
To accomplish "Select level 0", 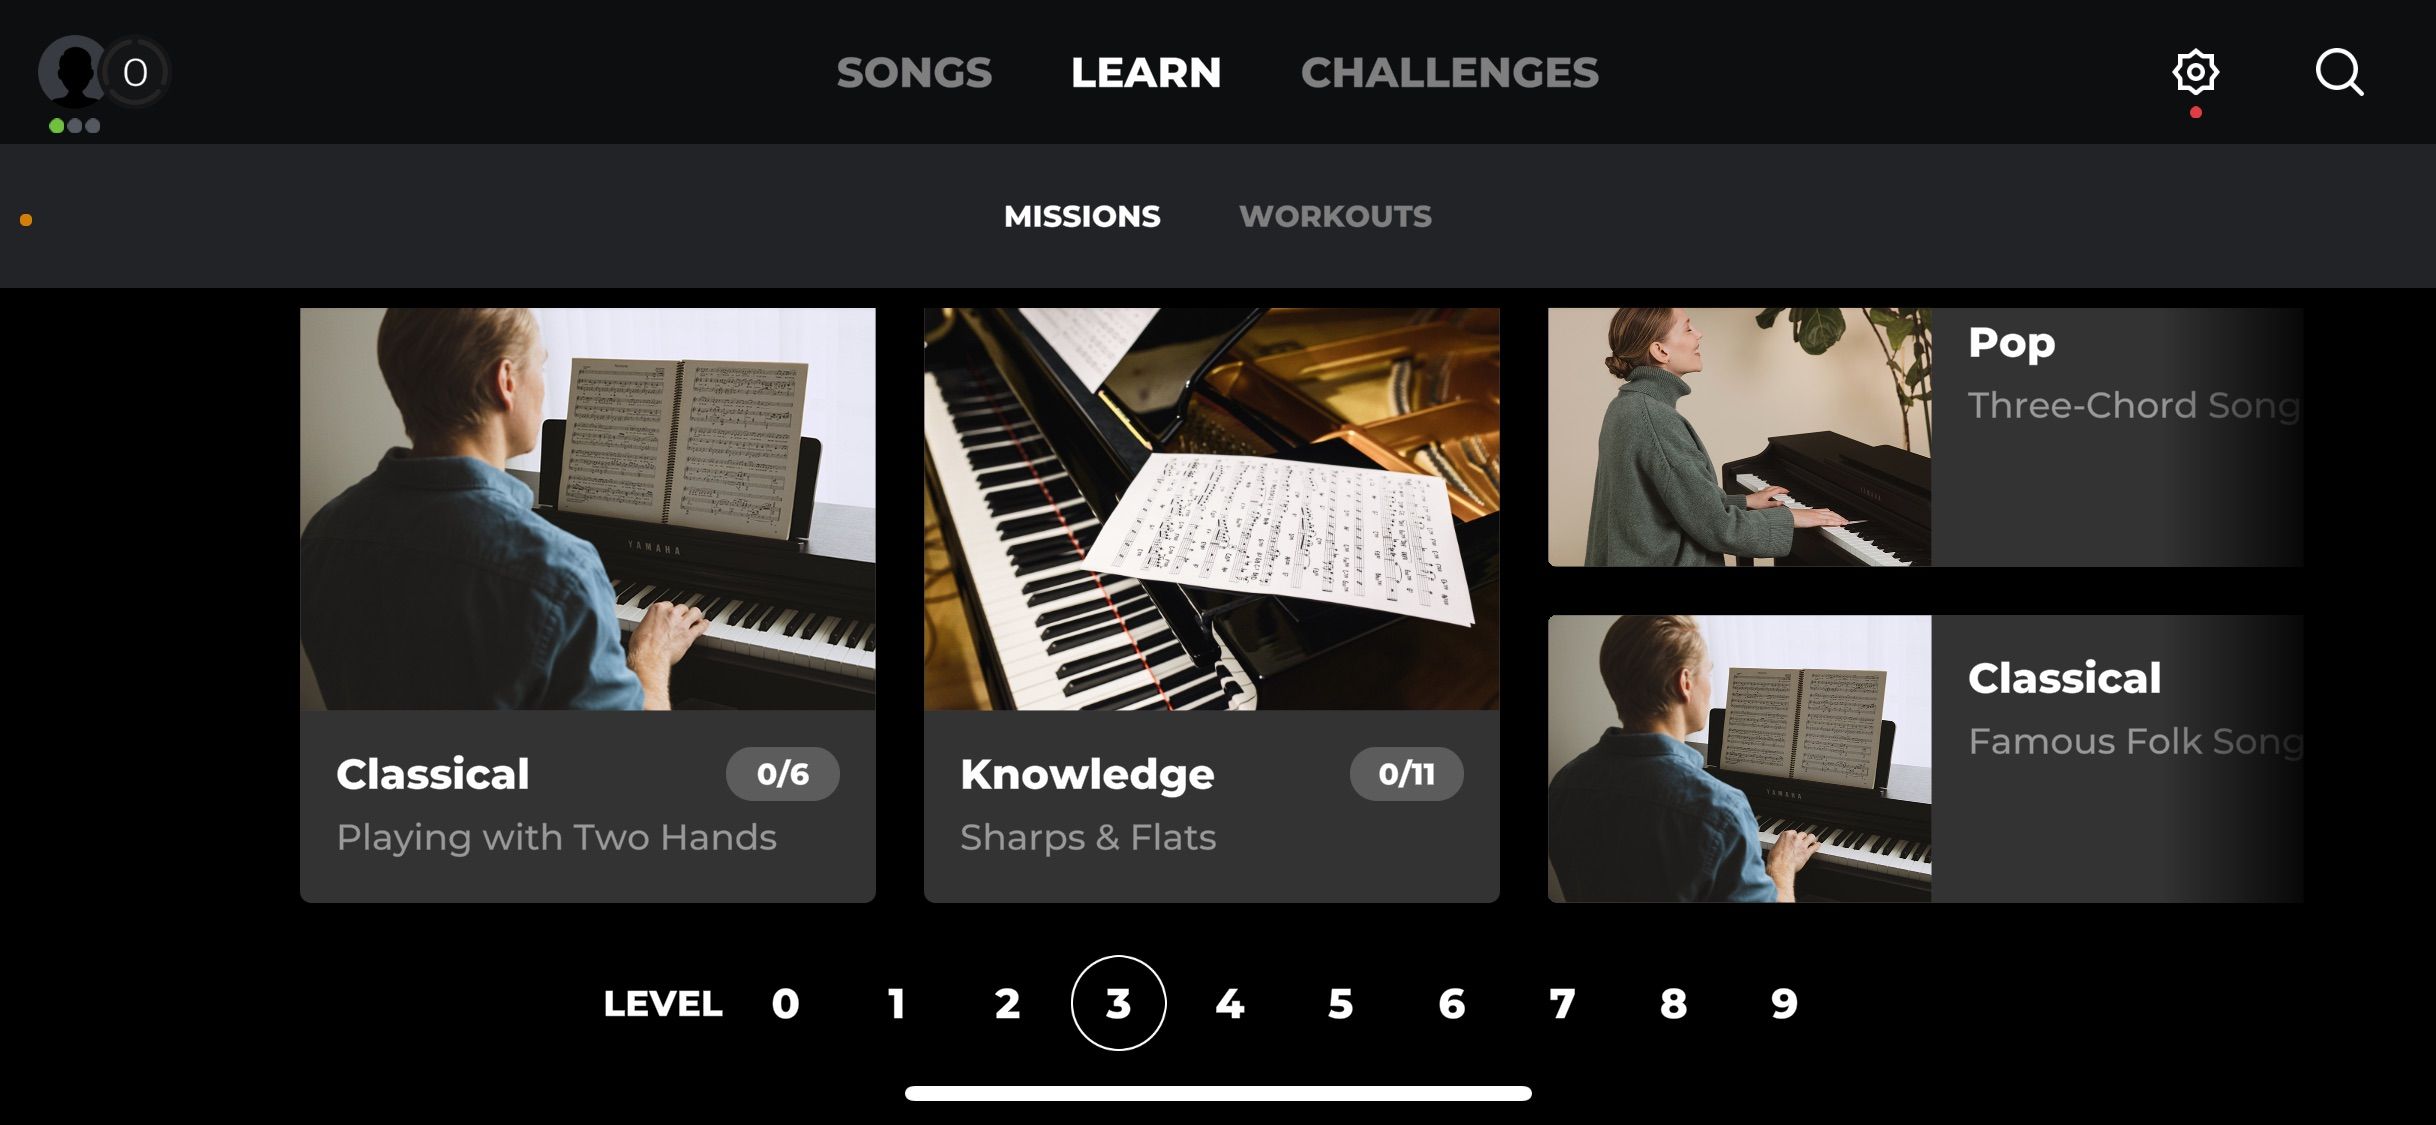I will coord(785,1003).
